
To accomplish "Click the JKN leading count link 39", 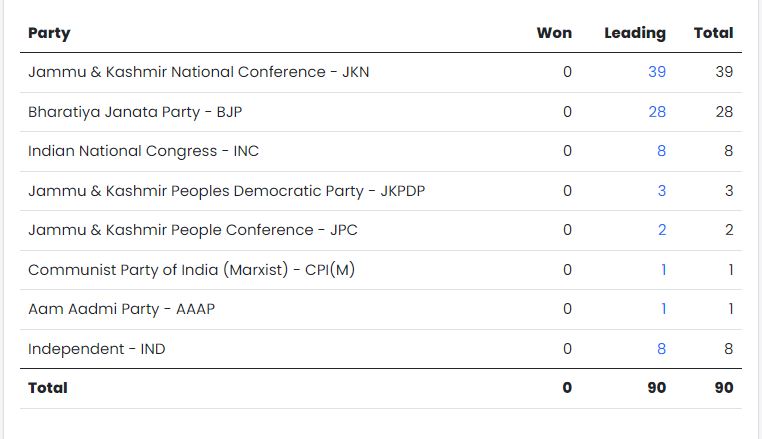I will click(x=656, y=72).
